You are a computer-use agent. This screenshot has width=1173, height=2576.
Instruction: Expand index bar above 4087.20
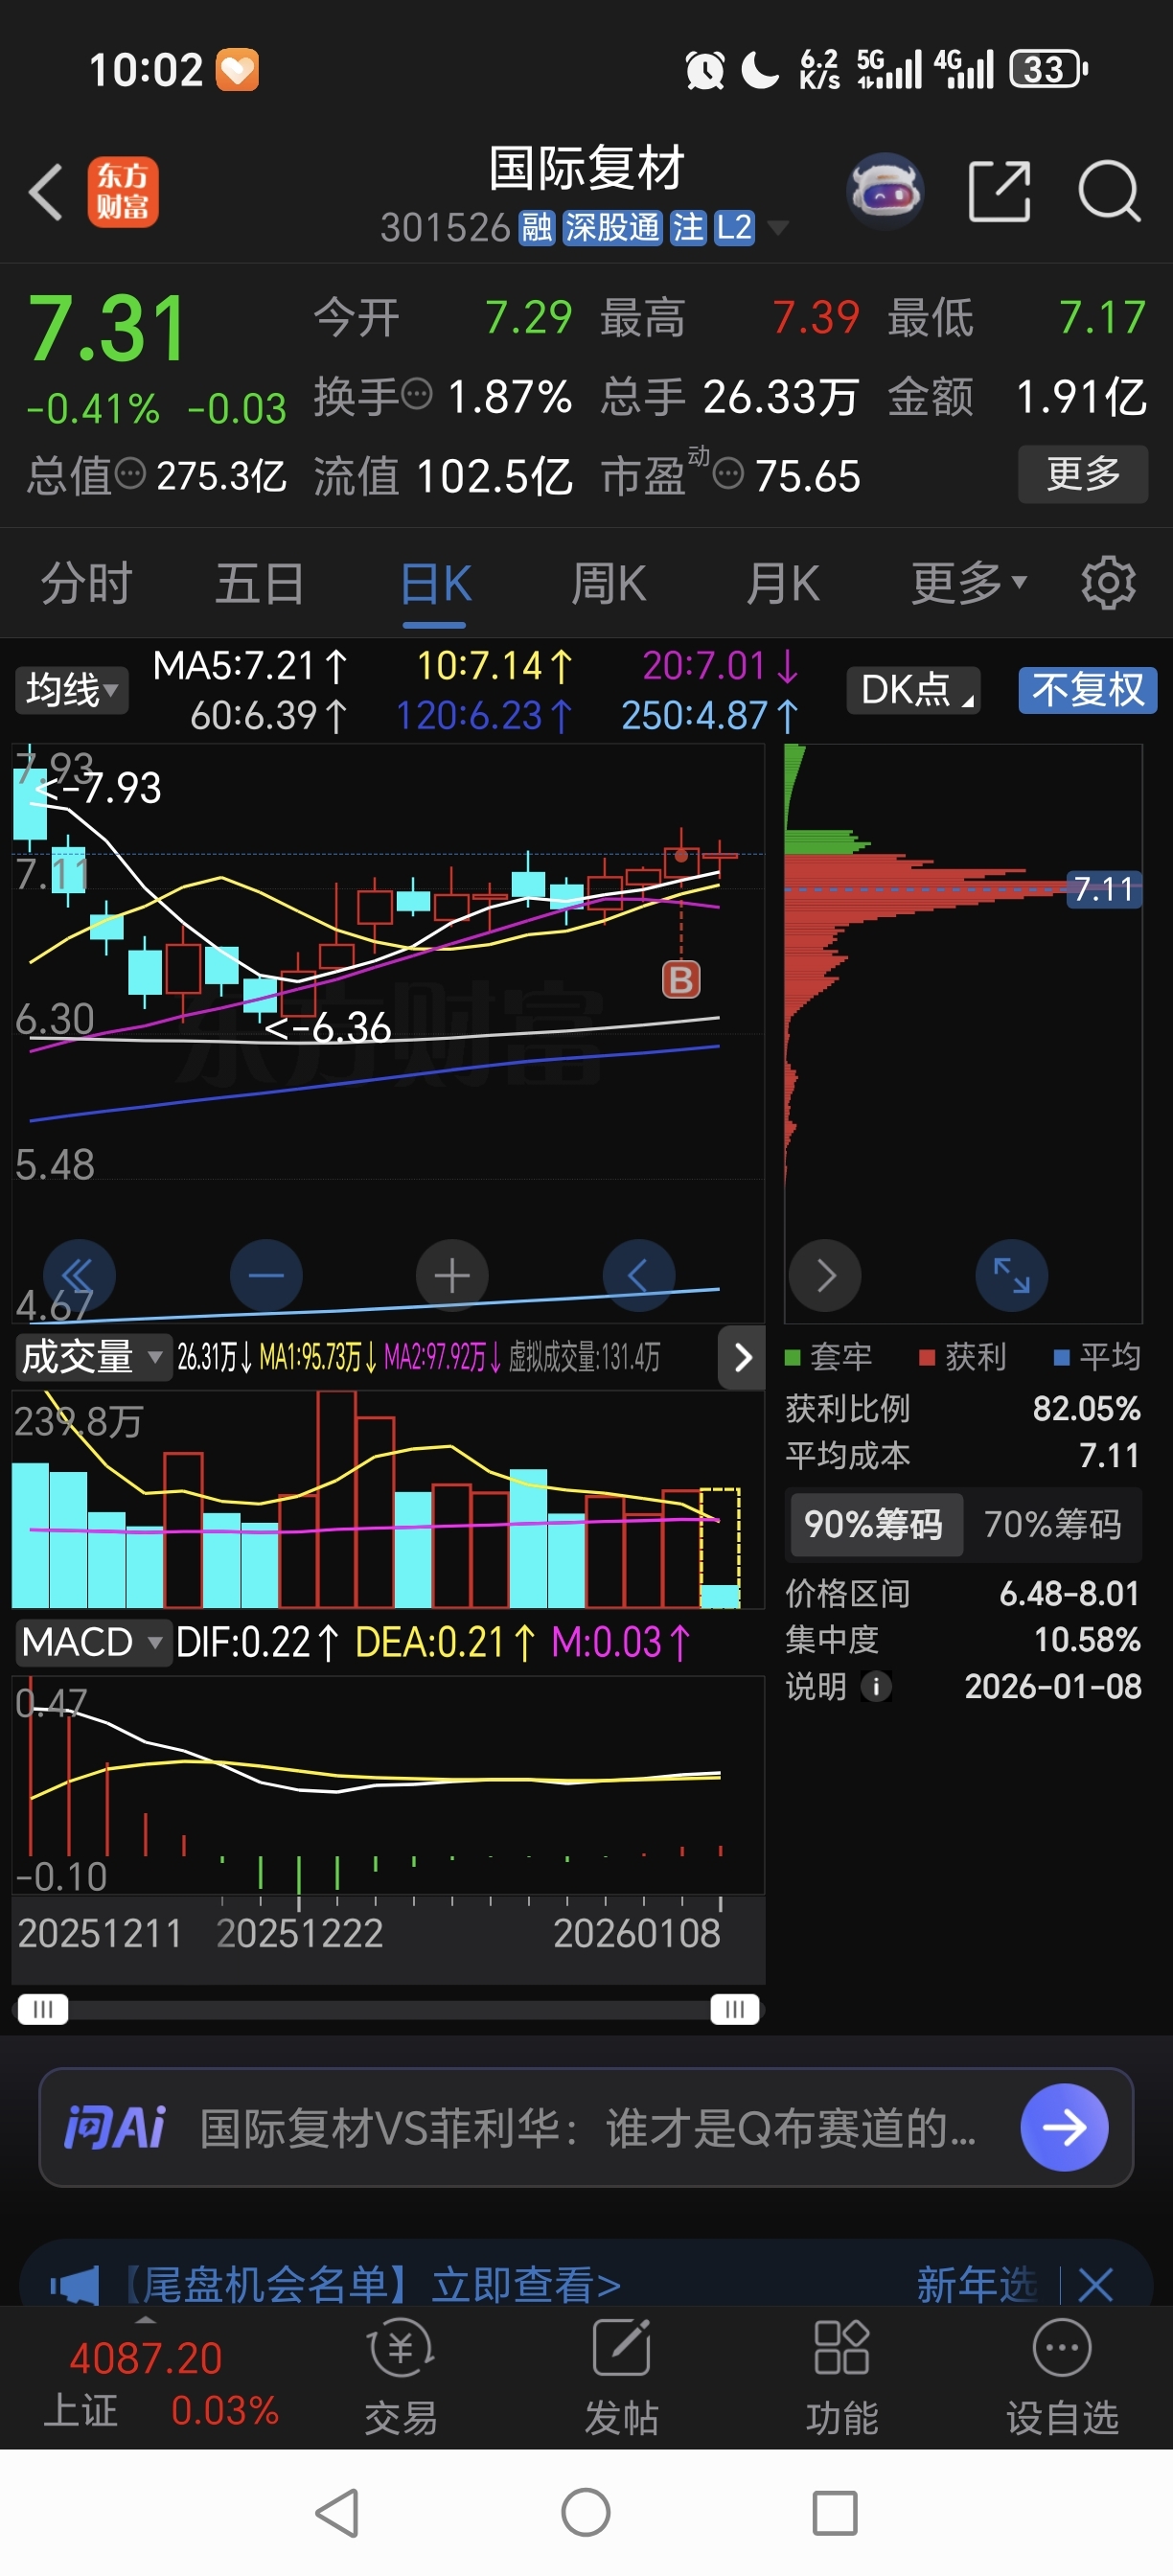(x=146, y=2320)
